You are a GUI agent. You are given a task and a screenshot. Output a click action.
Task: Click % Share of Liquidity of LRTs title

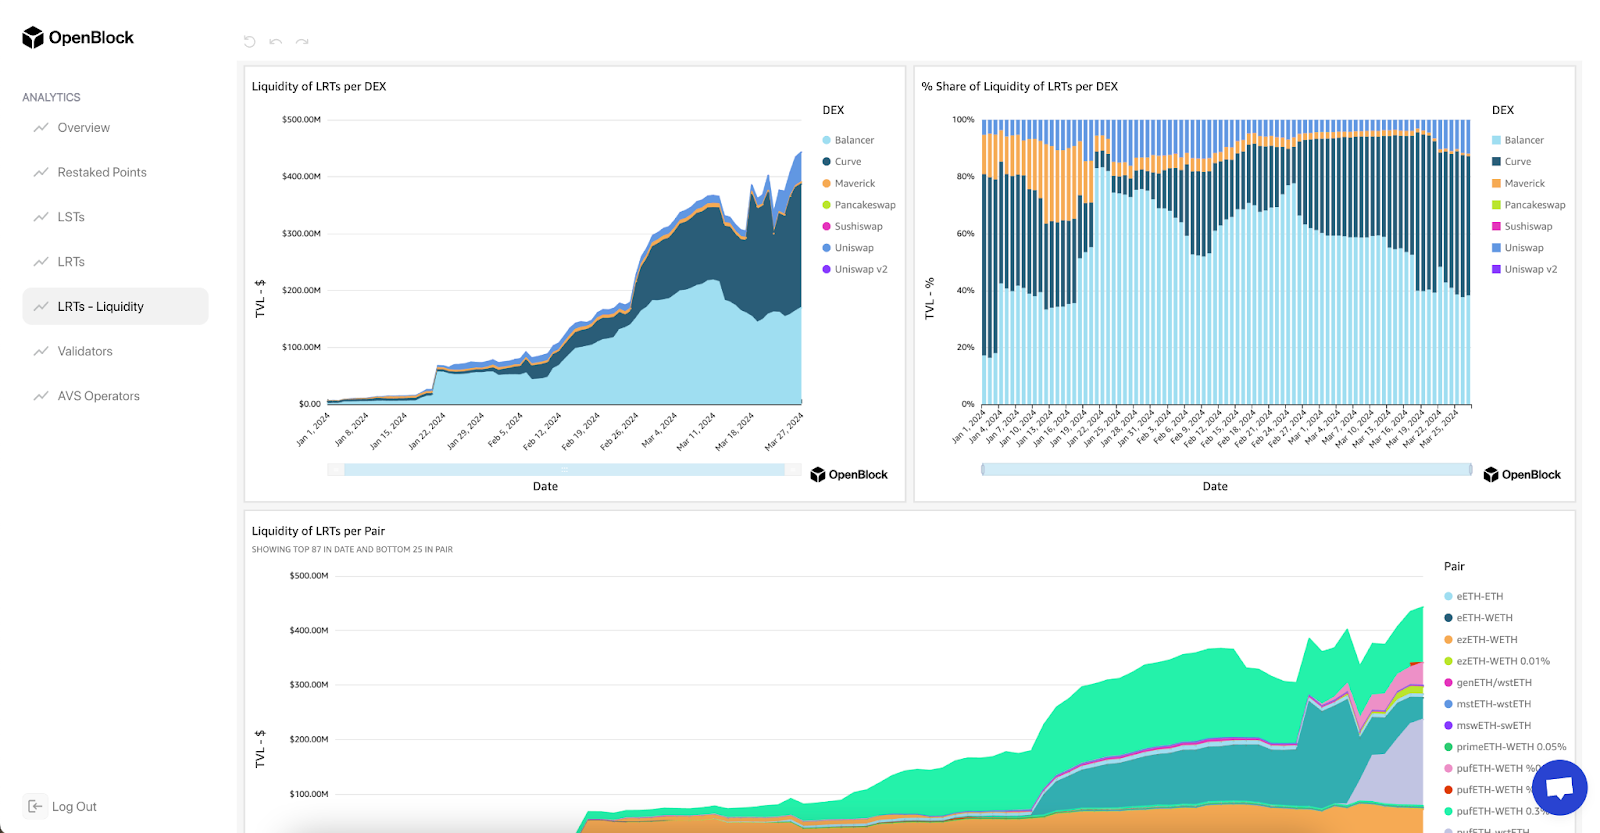point(1020,87)
